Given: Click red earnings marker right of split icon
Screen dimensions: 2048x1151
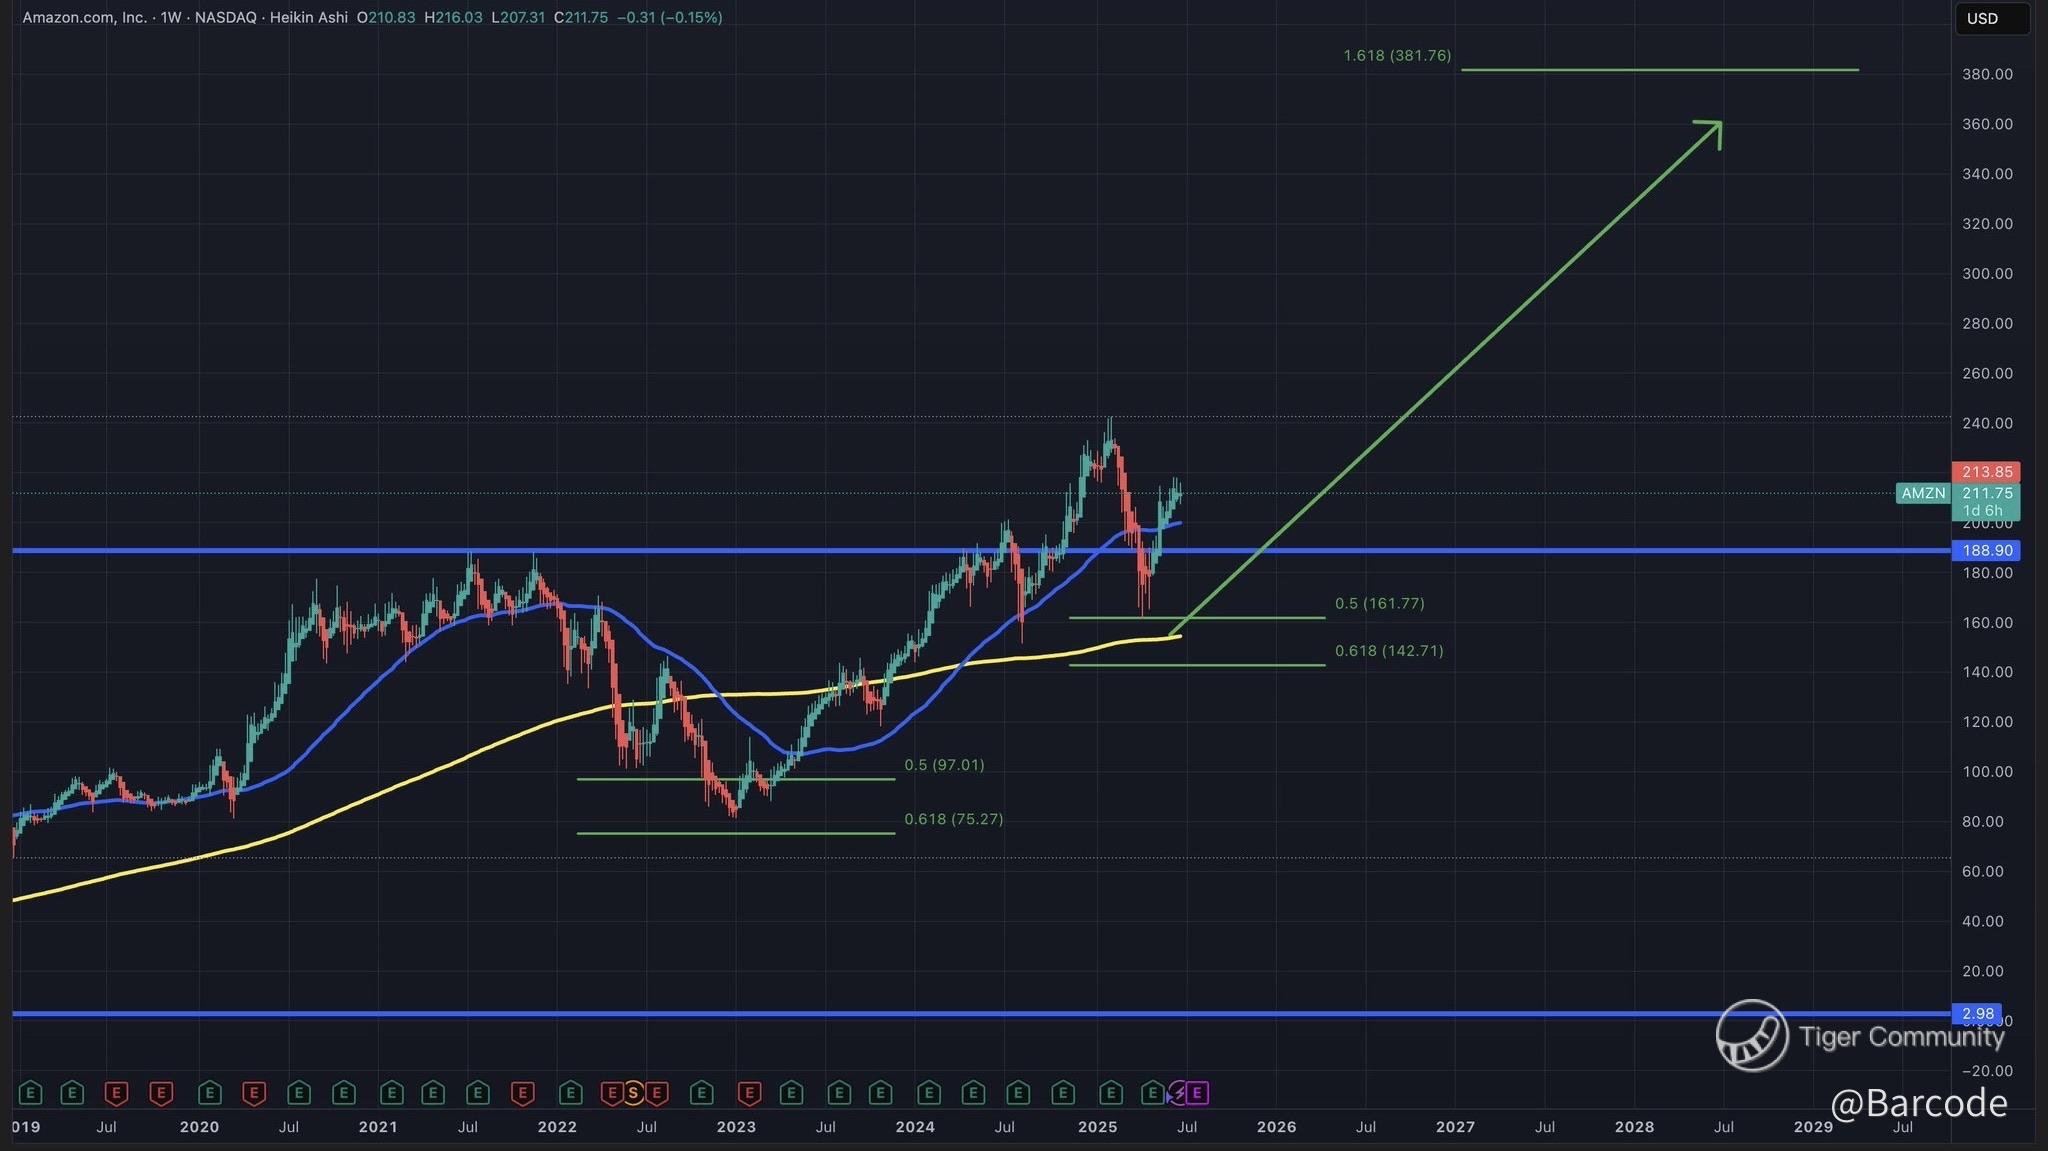Looking at the screenshot, I should (657, 1093).
